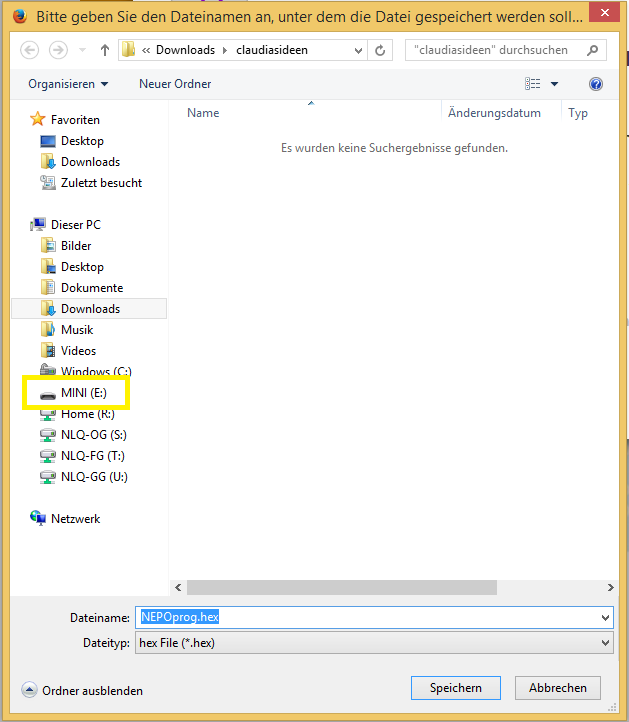The width and height of the screenshot is (629, 722).
Task: Open the Windows (C:) drive
Action: (95, 372)
